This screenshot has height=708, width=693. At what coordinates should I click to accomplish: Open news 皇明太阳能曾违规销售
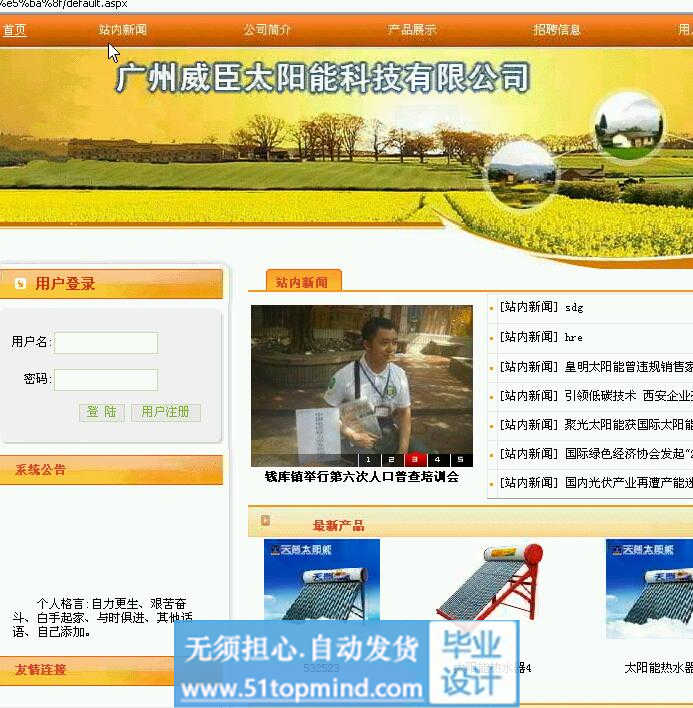pos(628,367)
